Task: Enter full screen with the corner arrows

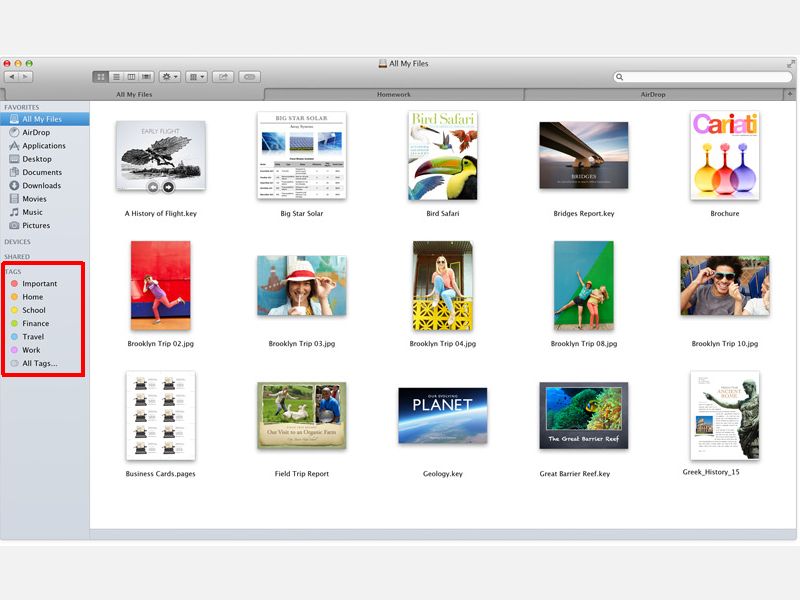Action: point(791,63)
